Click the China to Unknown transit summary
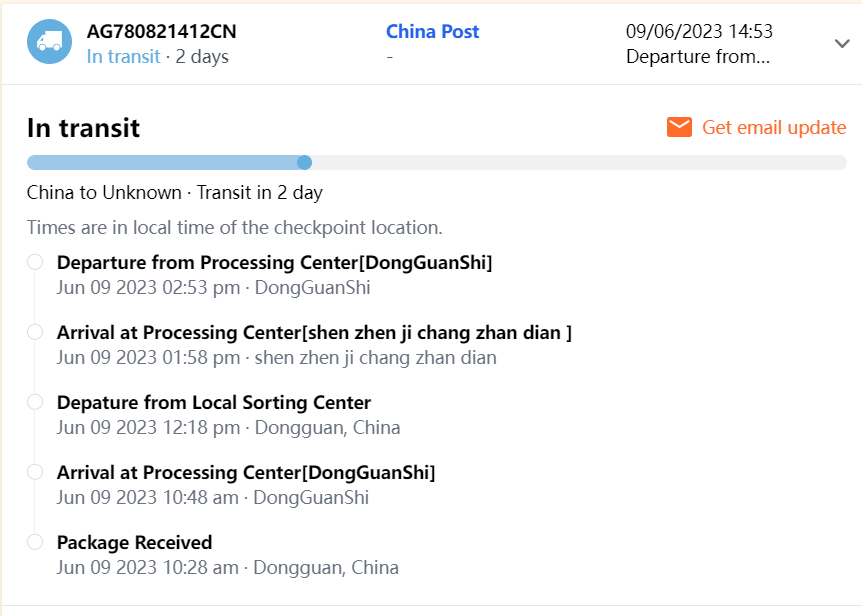The height and width of the screenshot is (616, 862). coord(174,192)
